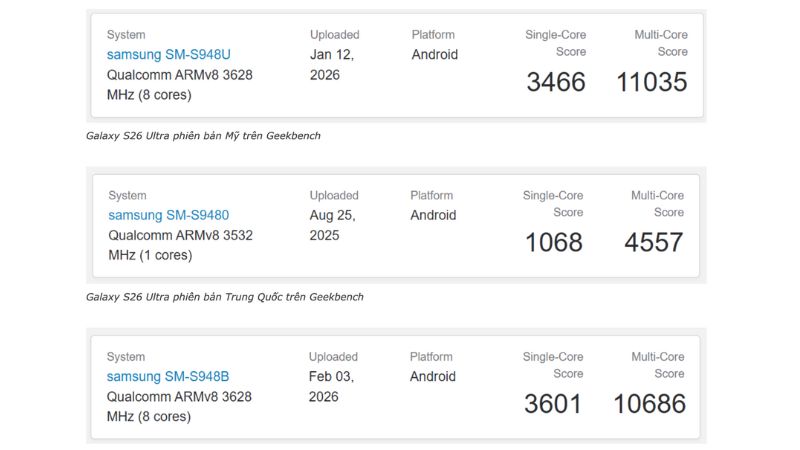Click the Multi-Core Score heading in SM-S948U card
Viewport: 800px width, 450px height.
(x=660, y=43)
